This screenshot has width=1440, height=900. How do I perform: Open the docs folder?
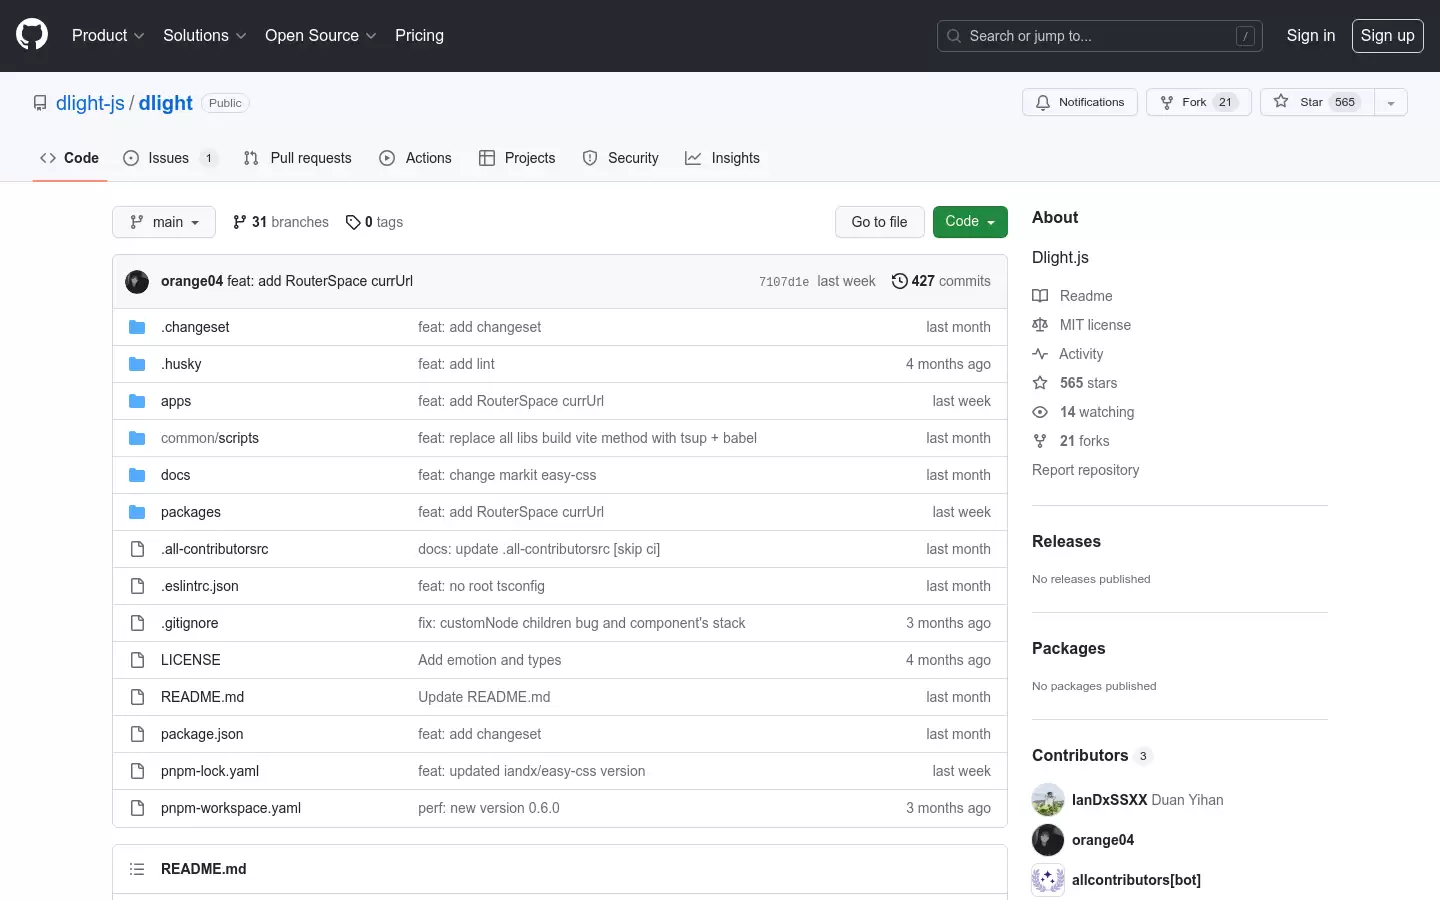[x=176, y=475]
